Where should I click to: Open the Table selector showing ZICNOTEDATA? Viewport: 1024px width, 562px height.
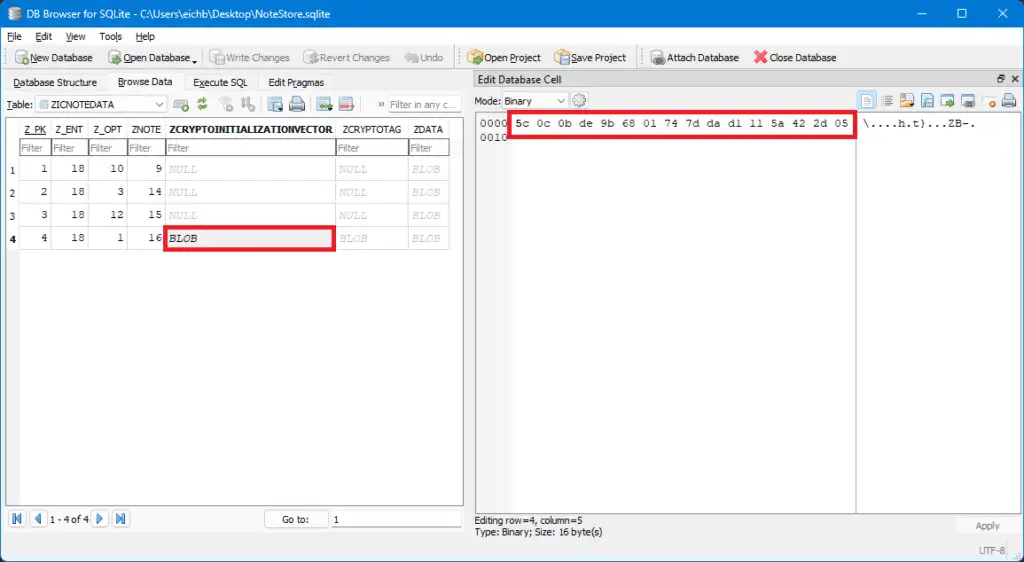[x=101, y=104]
